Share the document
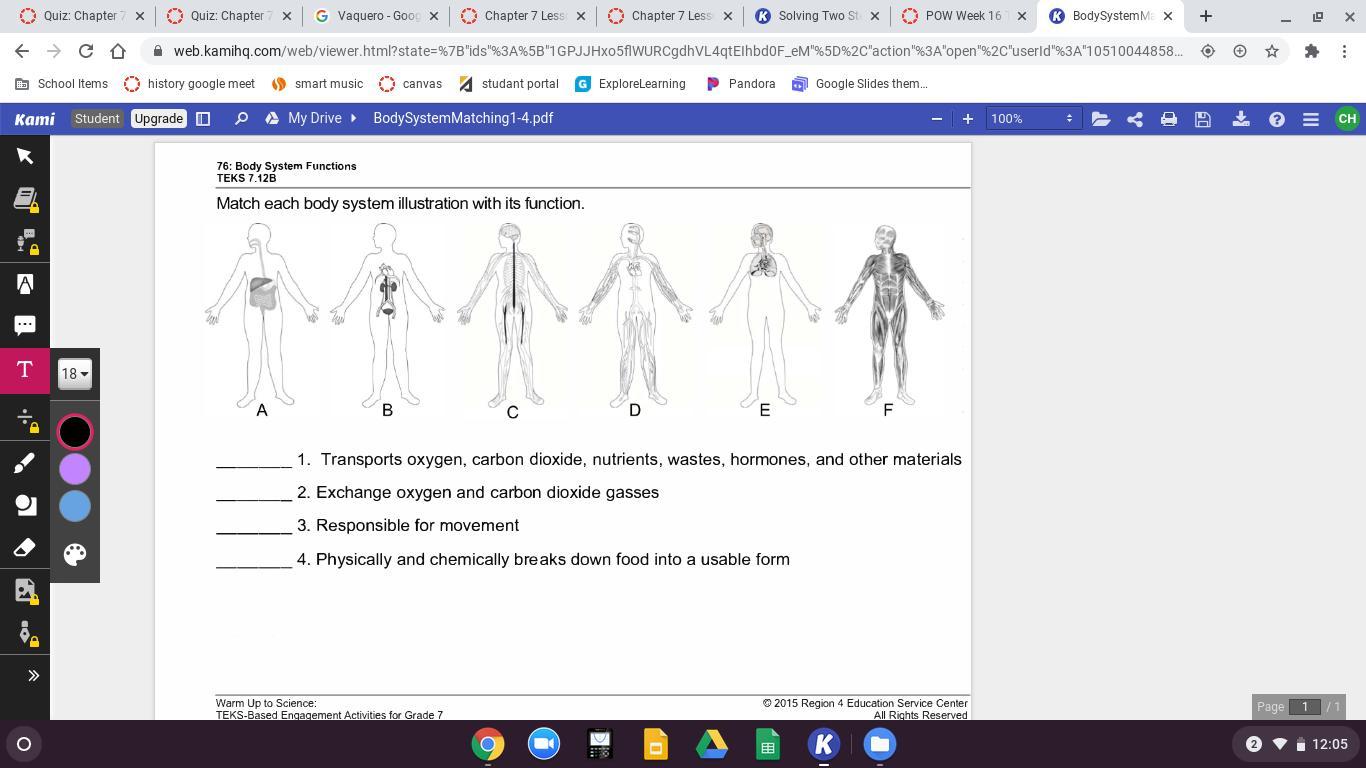Viewport: 1366px width, 768px height. 1135,119
